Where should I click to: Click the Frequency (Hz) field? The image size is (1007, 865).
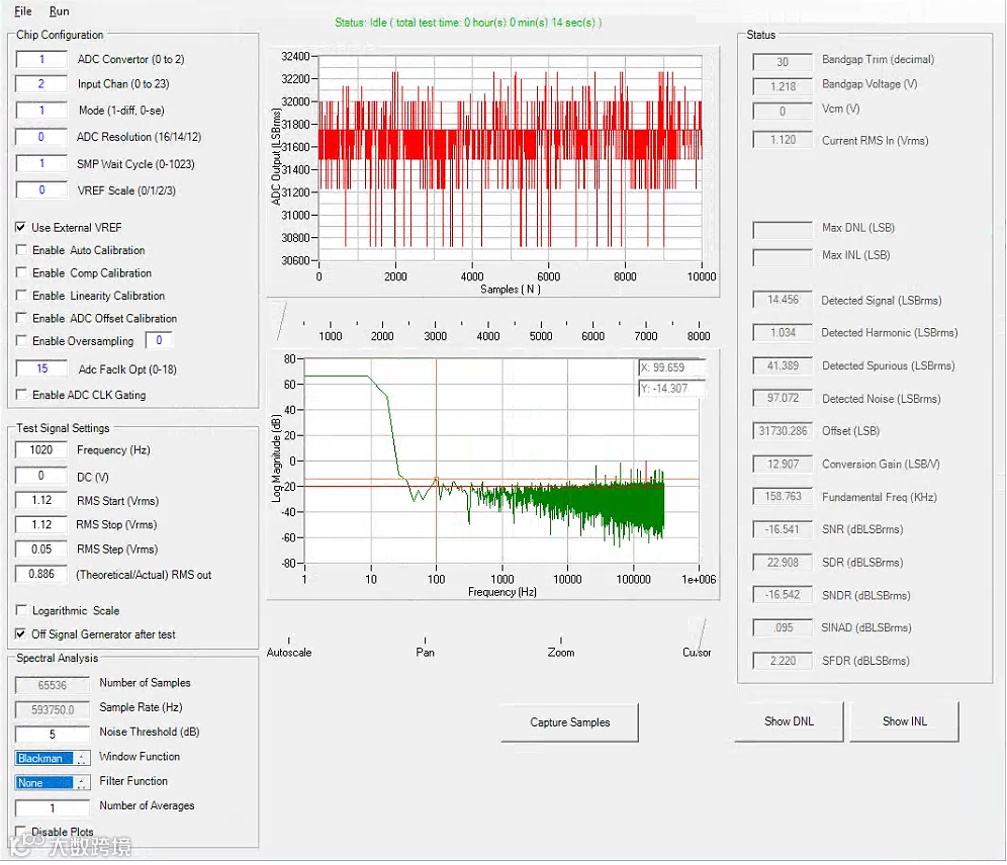41,450
